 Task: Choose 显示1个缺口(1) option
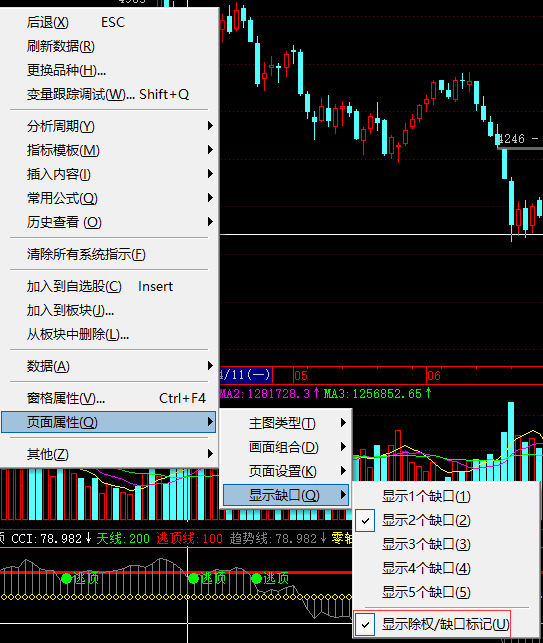[446, 496]
